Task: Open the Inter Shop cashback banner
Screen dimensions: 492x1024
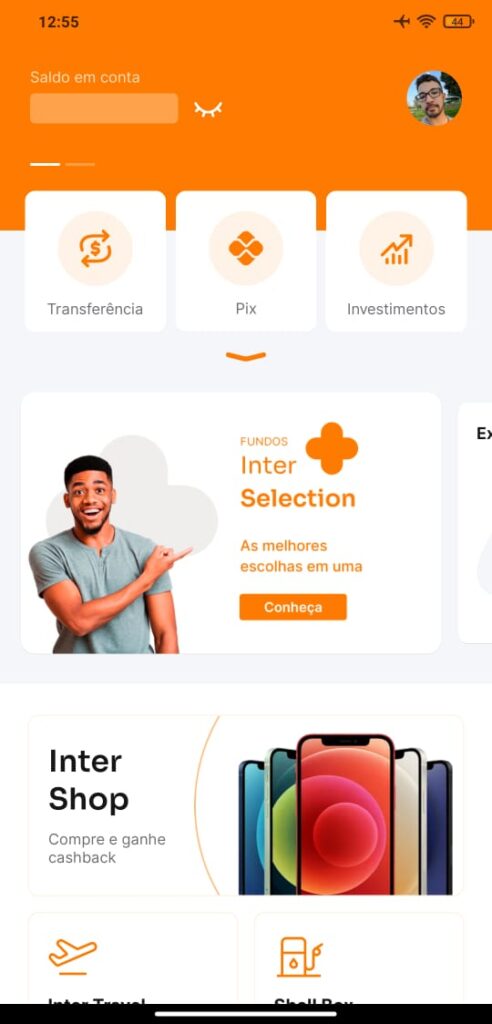Action: pos(246,805)
